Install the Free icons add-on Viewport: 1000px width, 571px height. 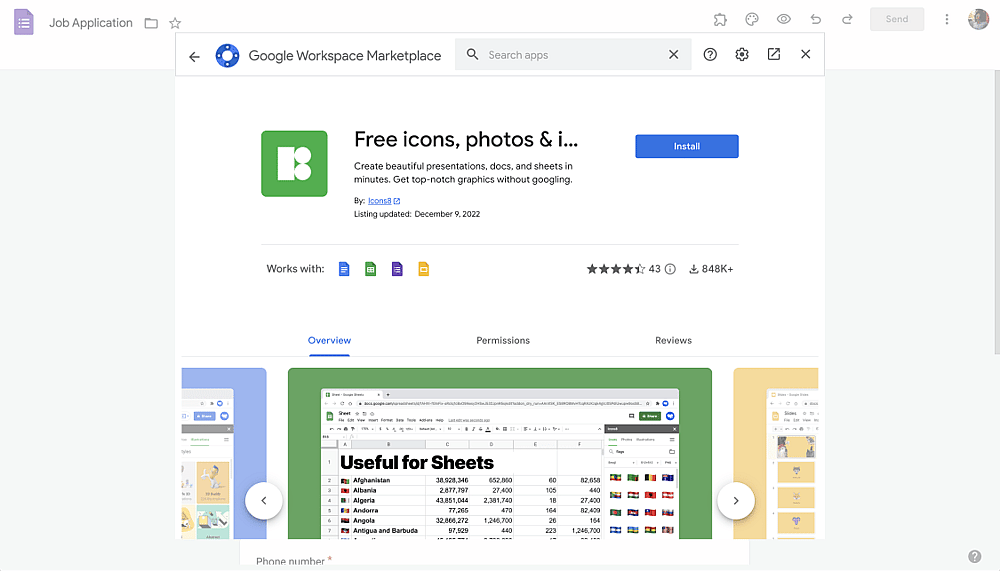click(x=687, y=146)
